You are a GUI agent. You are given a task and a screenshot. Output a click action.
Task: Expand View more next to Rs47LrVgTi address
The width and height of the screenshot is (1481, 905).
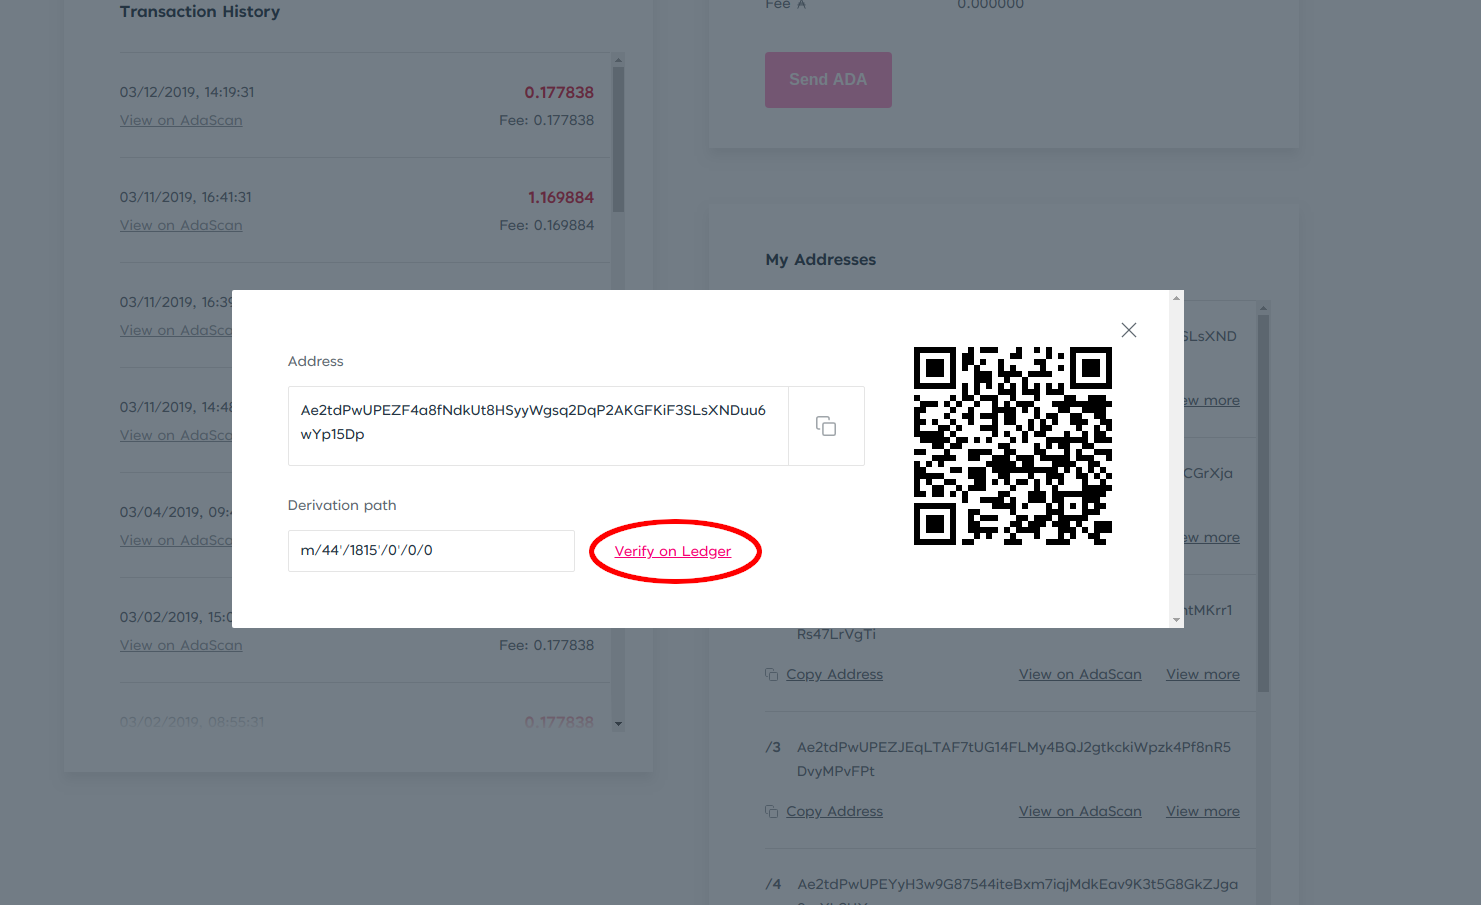click(x=1203, y=674)
